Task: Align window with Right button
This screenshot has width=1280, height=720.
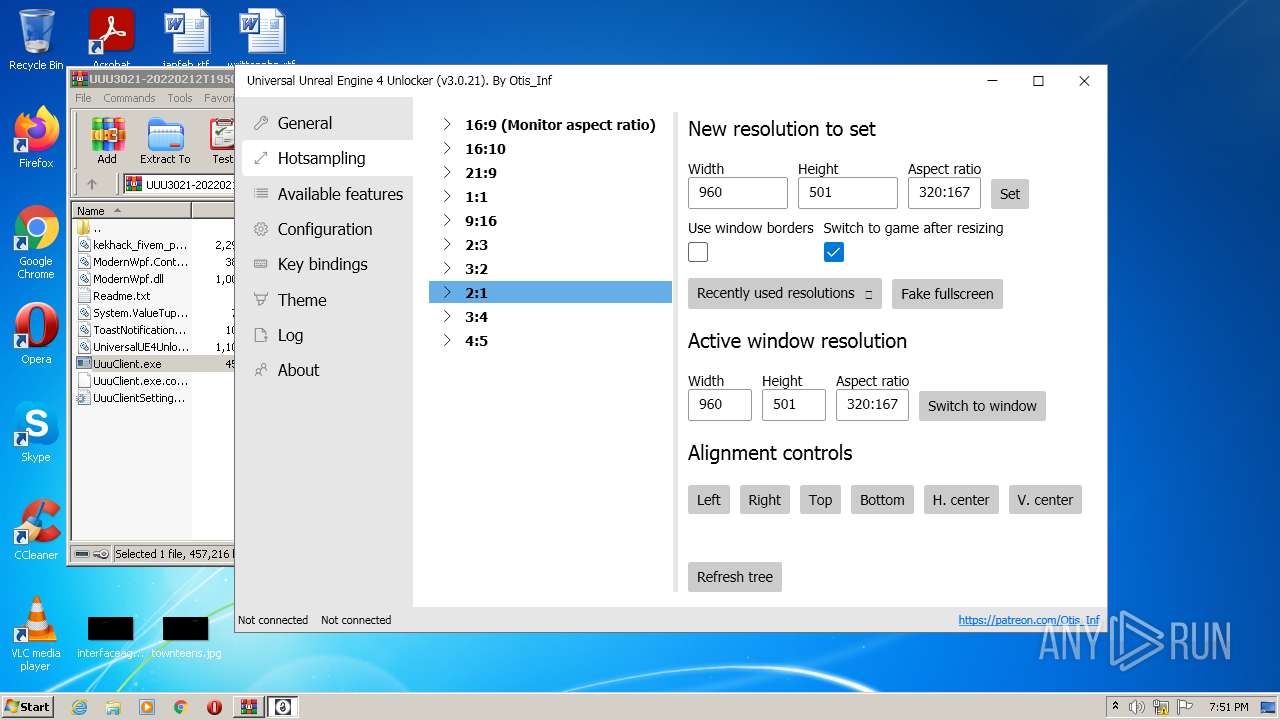Action: tap(765, 500)
